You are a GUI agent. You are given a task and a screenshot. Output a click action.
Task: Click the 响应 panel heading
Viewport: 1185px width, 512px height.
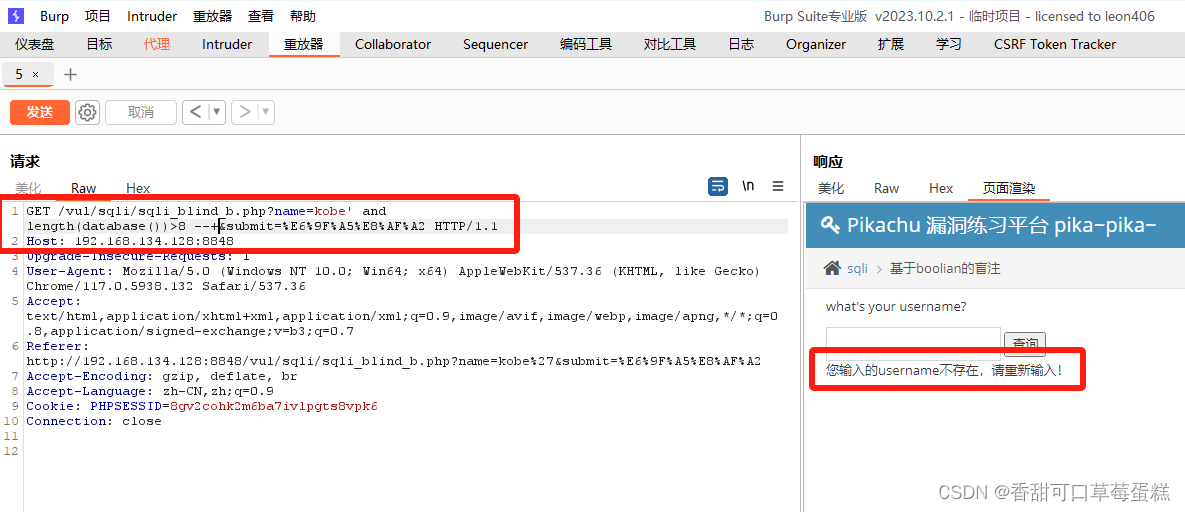pyautogui.click(x=828, y=161)
